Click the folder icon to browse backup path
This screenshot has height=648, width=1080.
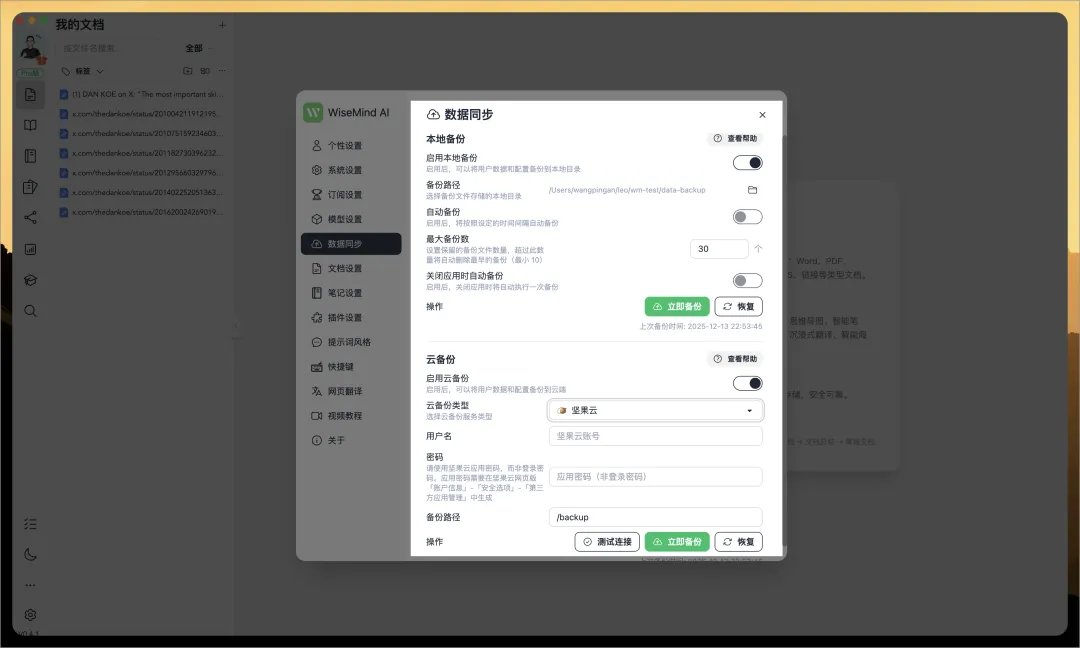753,190
